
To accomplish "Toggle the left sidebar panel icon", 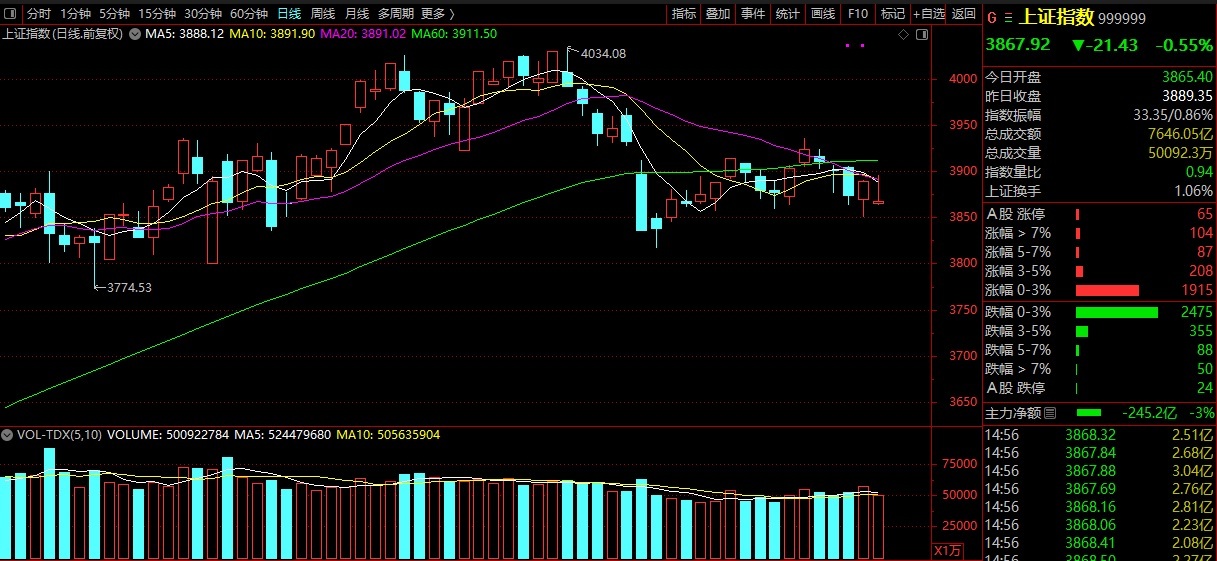I will (10, 14).
